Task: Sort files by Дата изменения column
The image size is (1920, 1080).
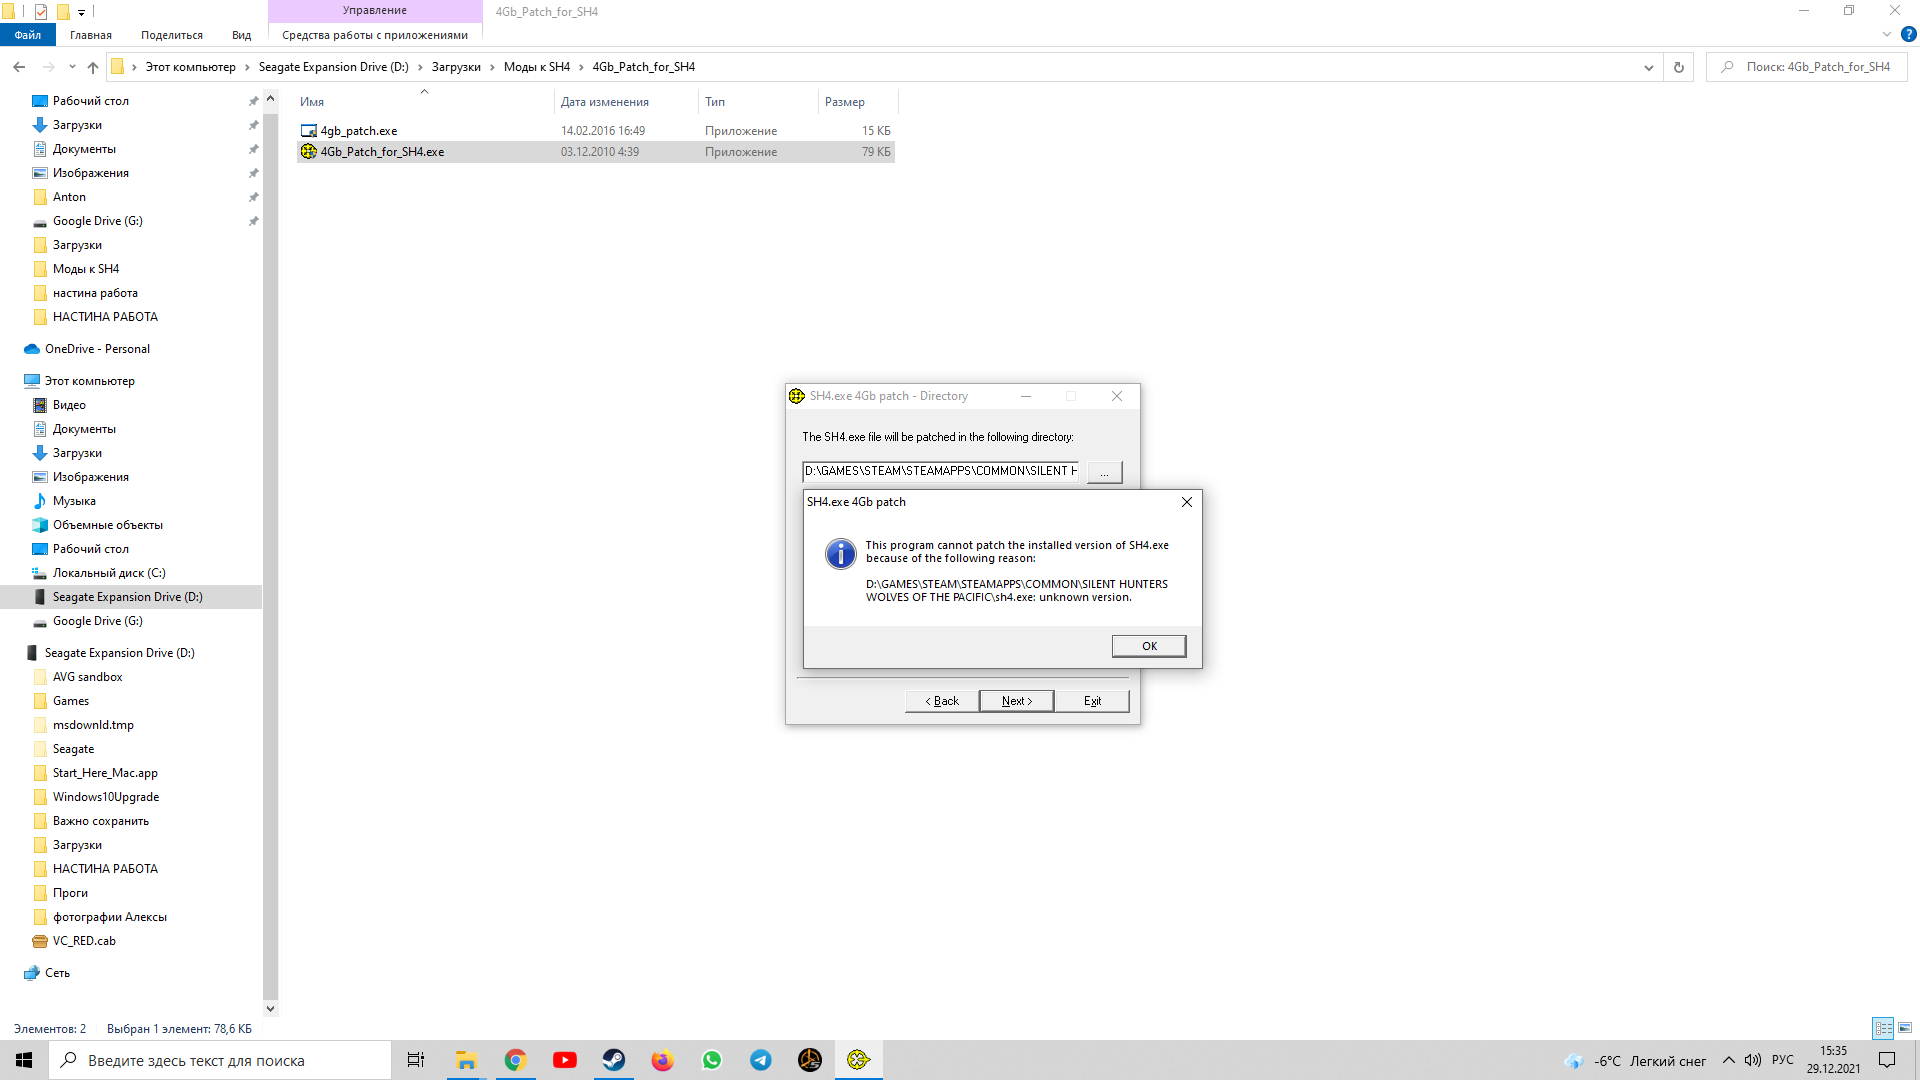Action: click(625, 102)
